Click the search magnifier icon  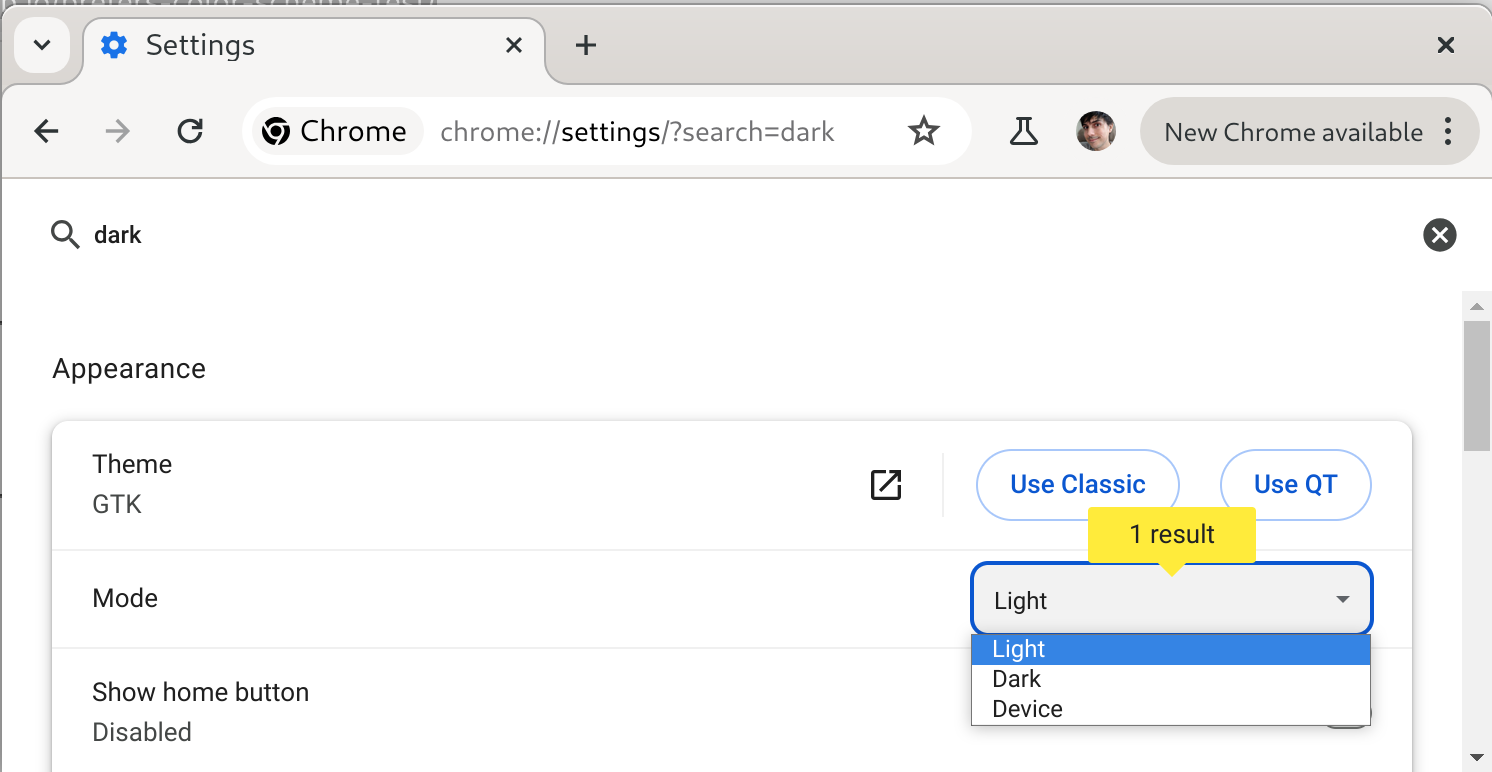(x=65, y=235)
